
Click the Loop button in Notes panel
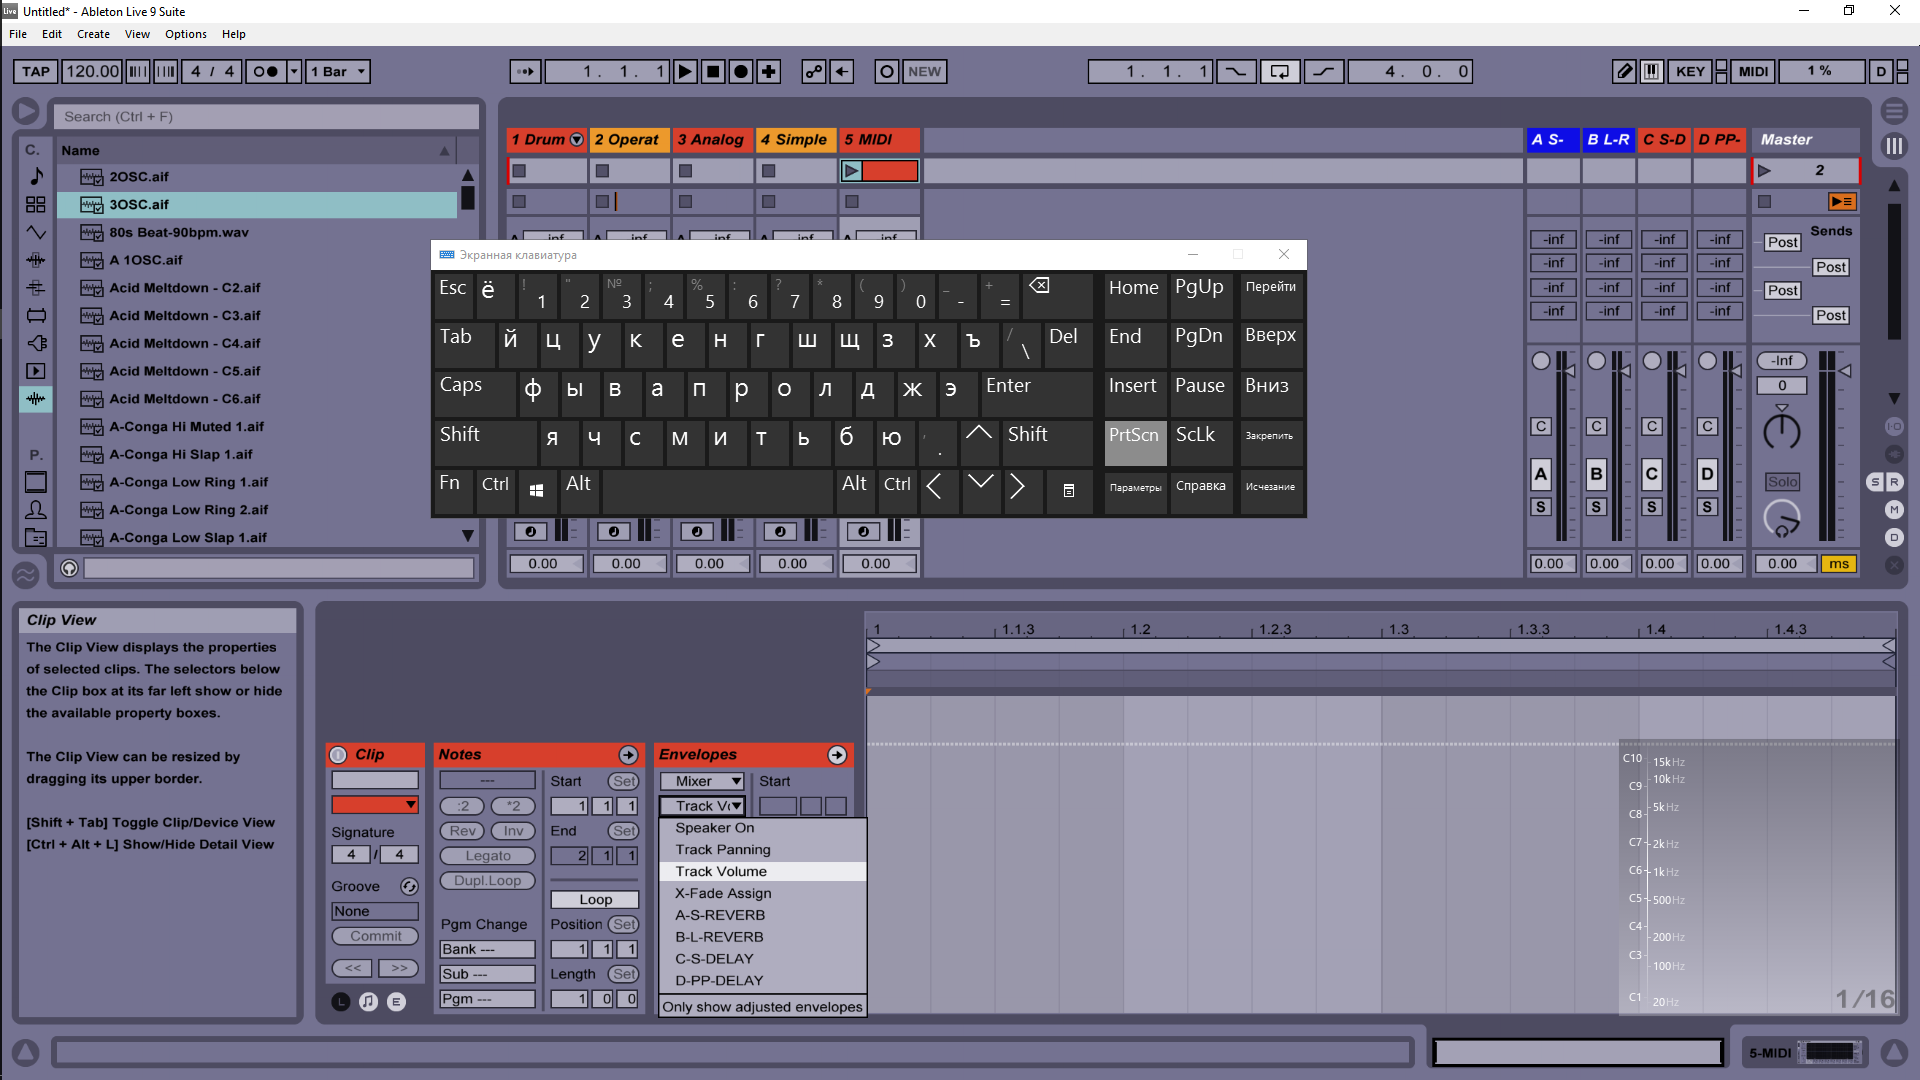[x=593, y=898]
